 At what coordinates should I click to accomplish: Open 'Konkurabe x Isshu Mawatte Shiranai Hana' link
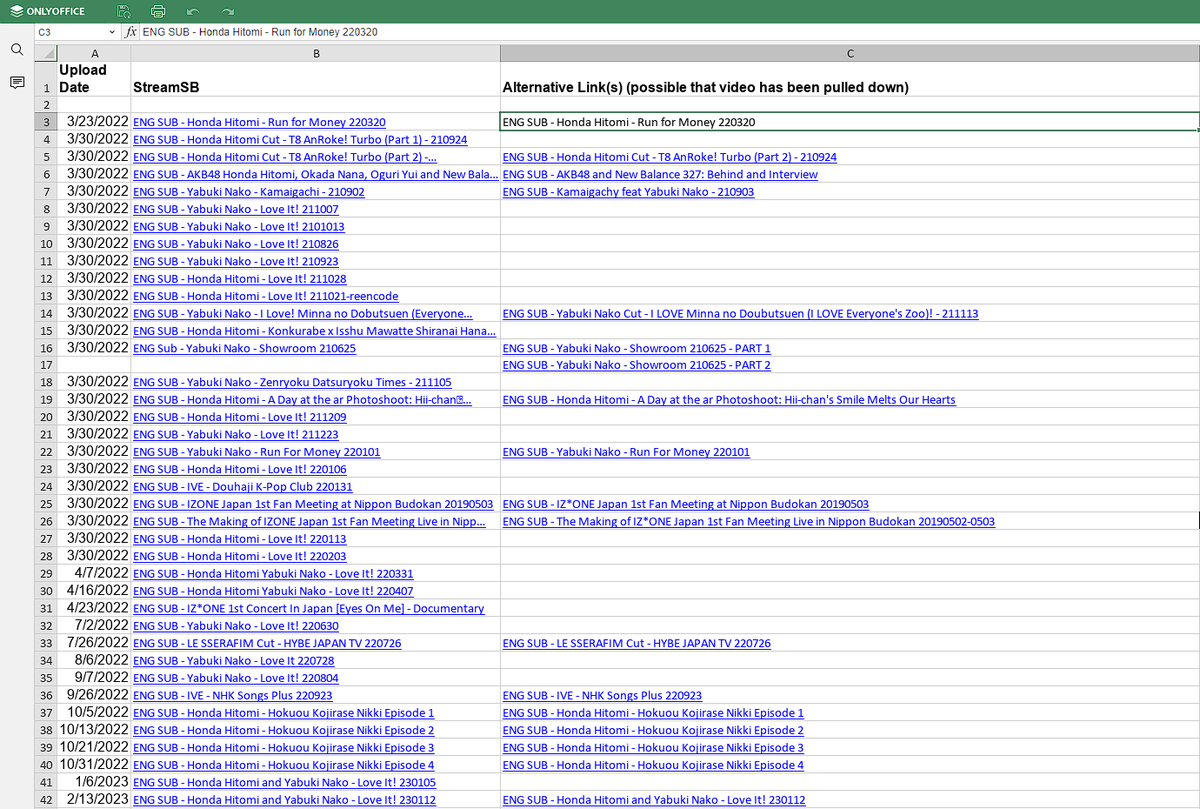[315, 331]
